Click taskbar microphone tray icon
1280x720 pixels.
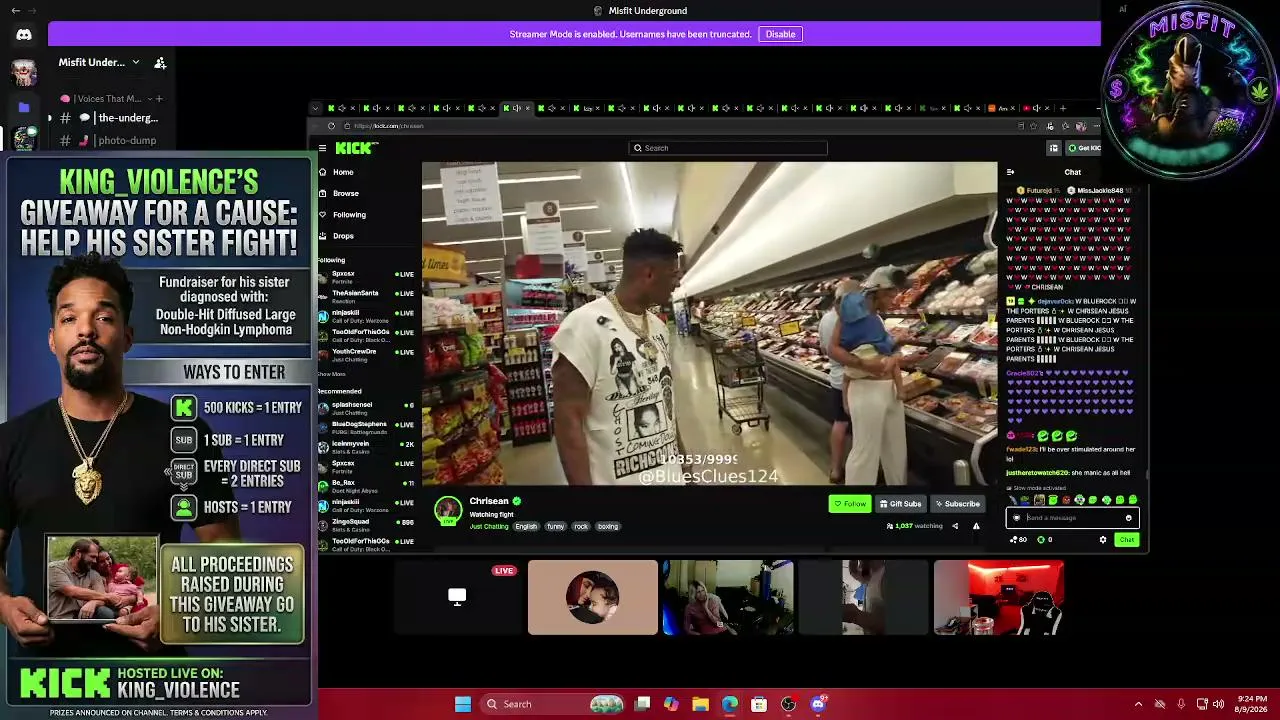(1181, 704)
